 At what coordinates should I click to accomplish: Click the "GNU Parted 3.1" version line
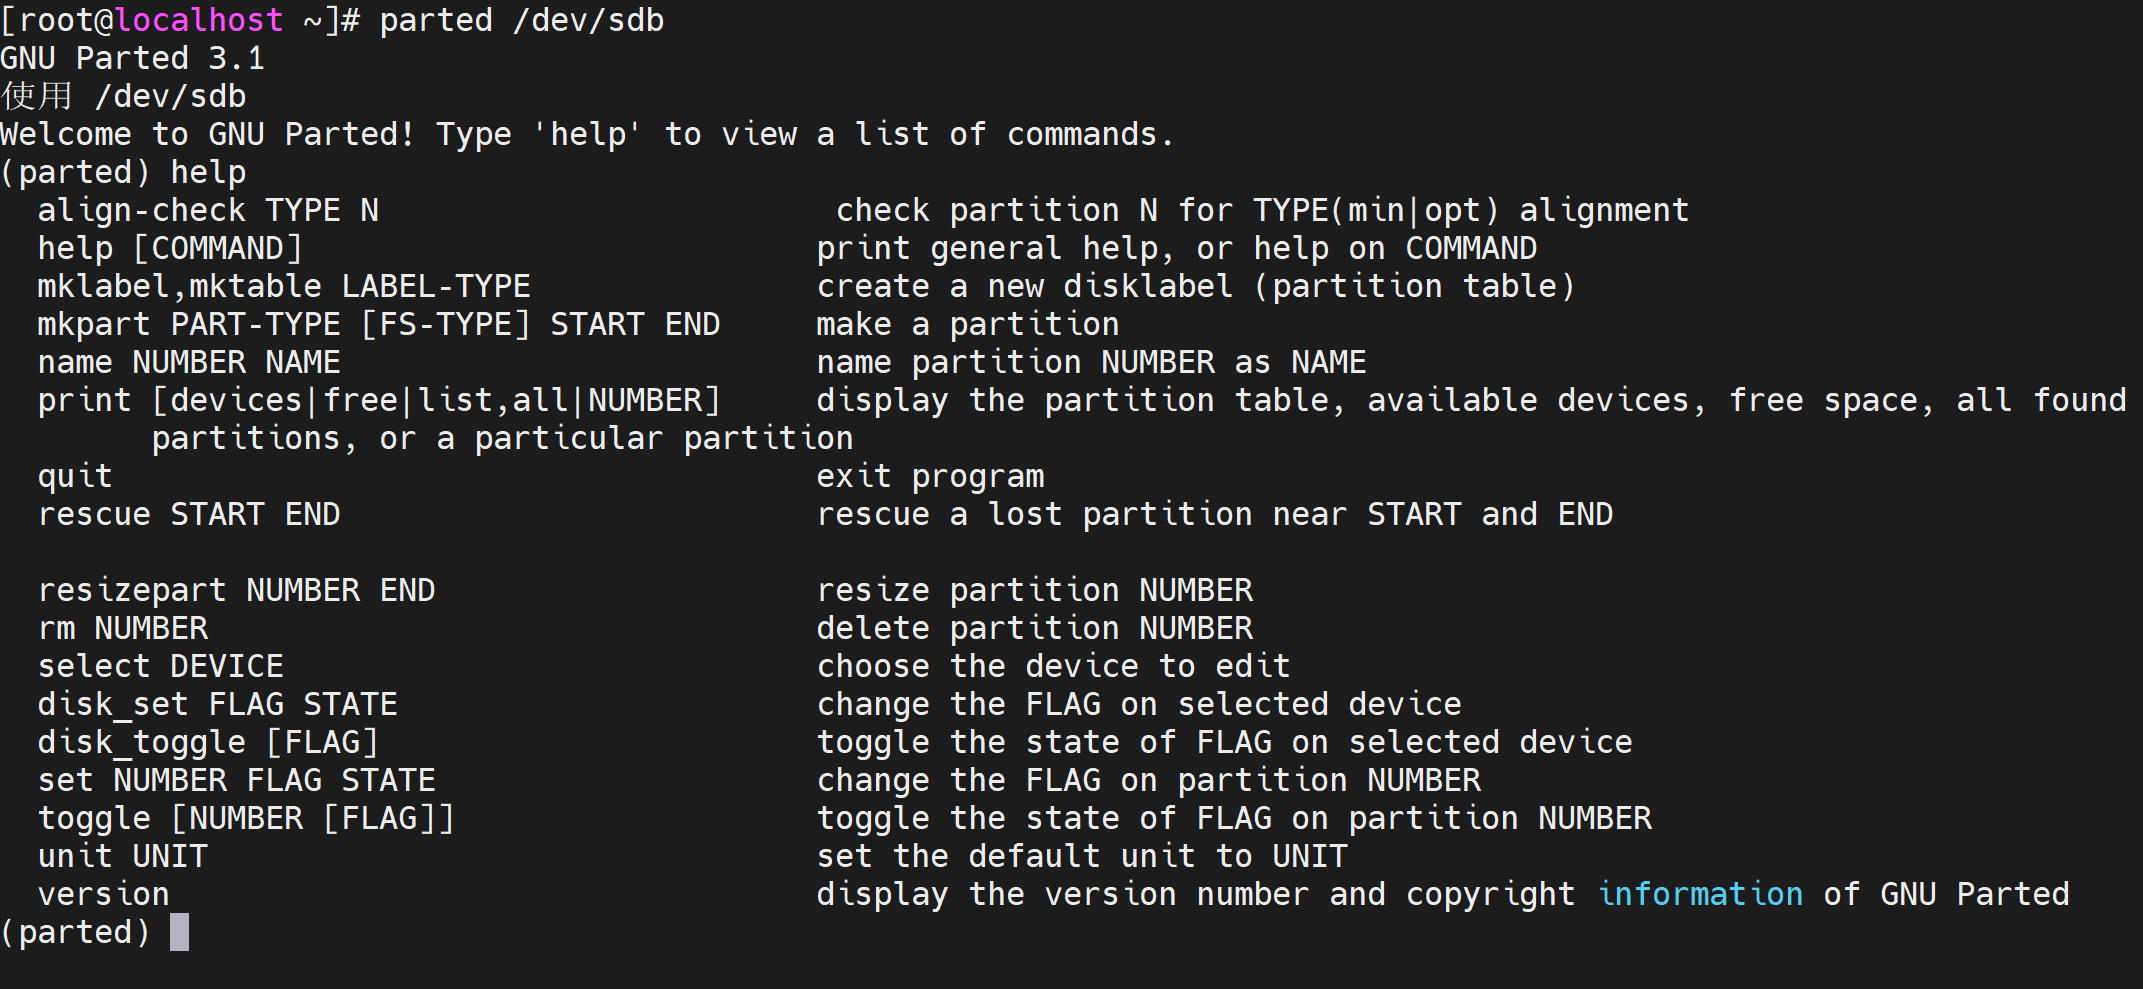(x=132, y=58)
